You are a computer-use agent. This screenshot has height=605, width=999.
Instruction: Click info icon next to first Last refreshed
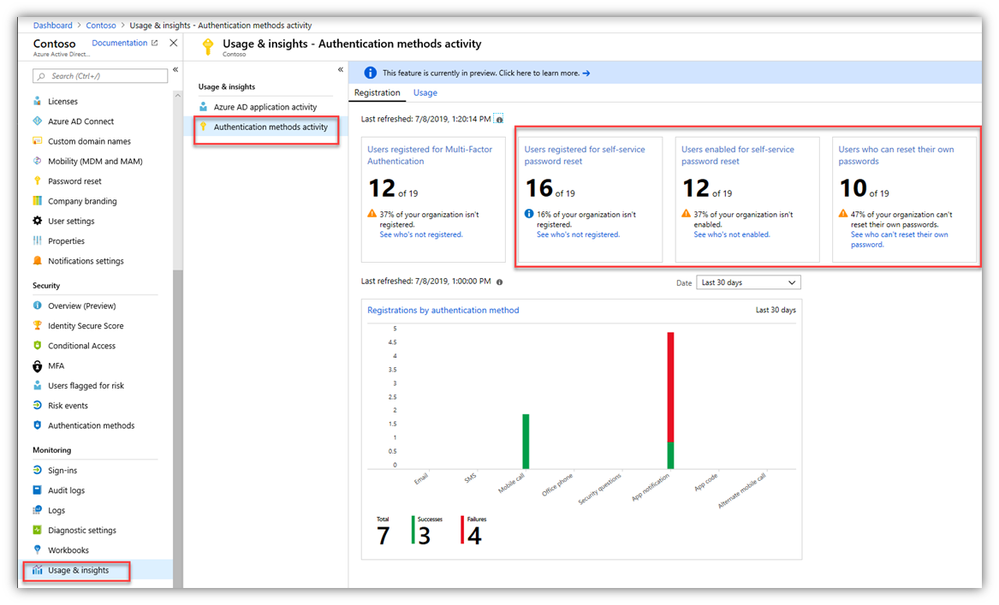click(x=500, y=119)
